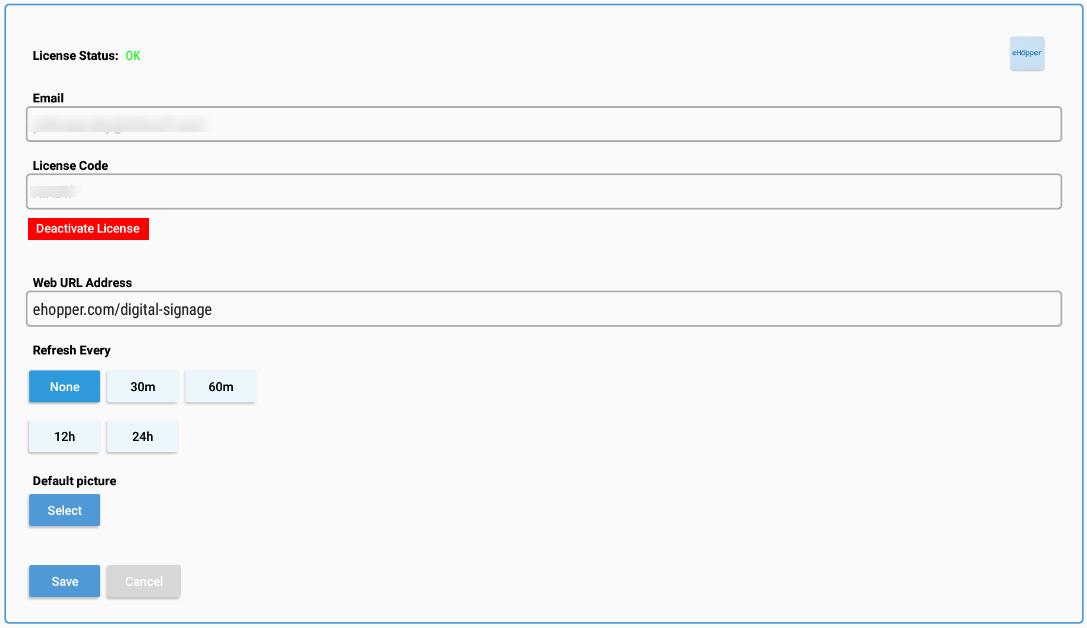Click the Refresh Every label

point(71,350)
